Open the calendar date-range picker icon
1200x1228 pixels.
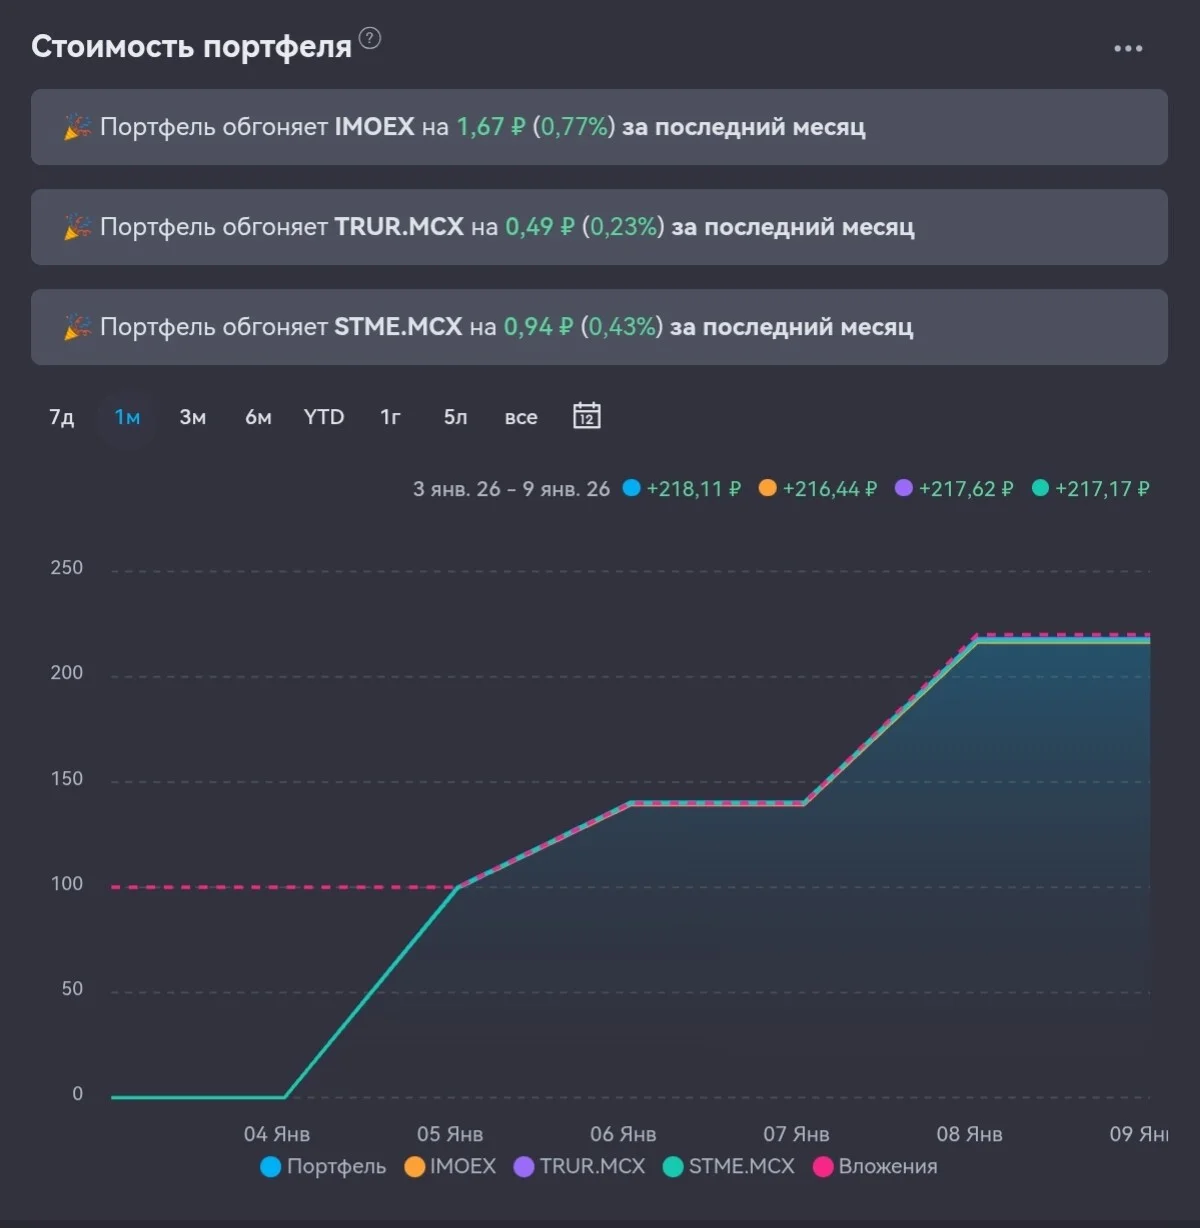[x=587, y=416]
